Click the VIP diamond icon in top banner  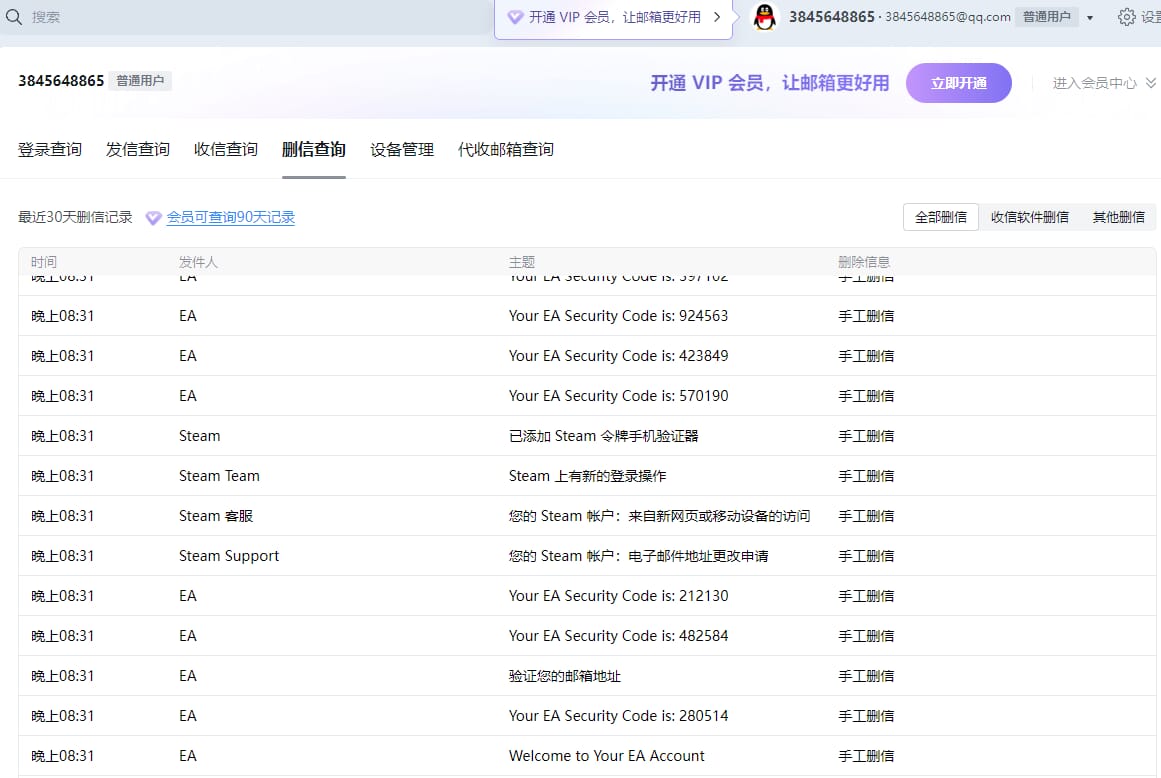[515, 17]
